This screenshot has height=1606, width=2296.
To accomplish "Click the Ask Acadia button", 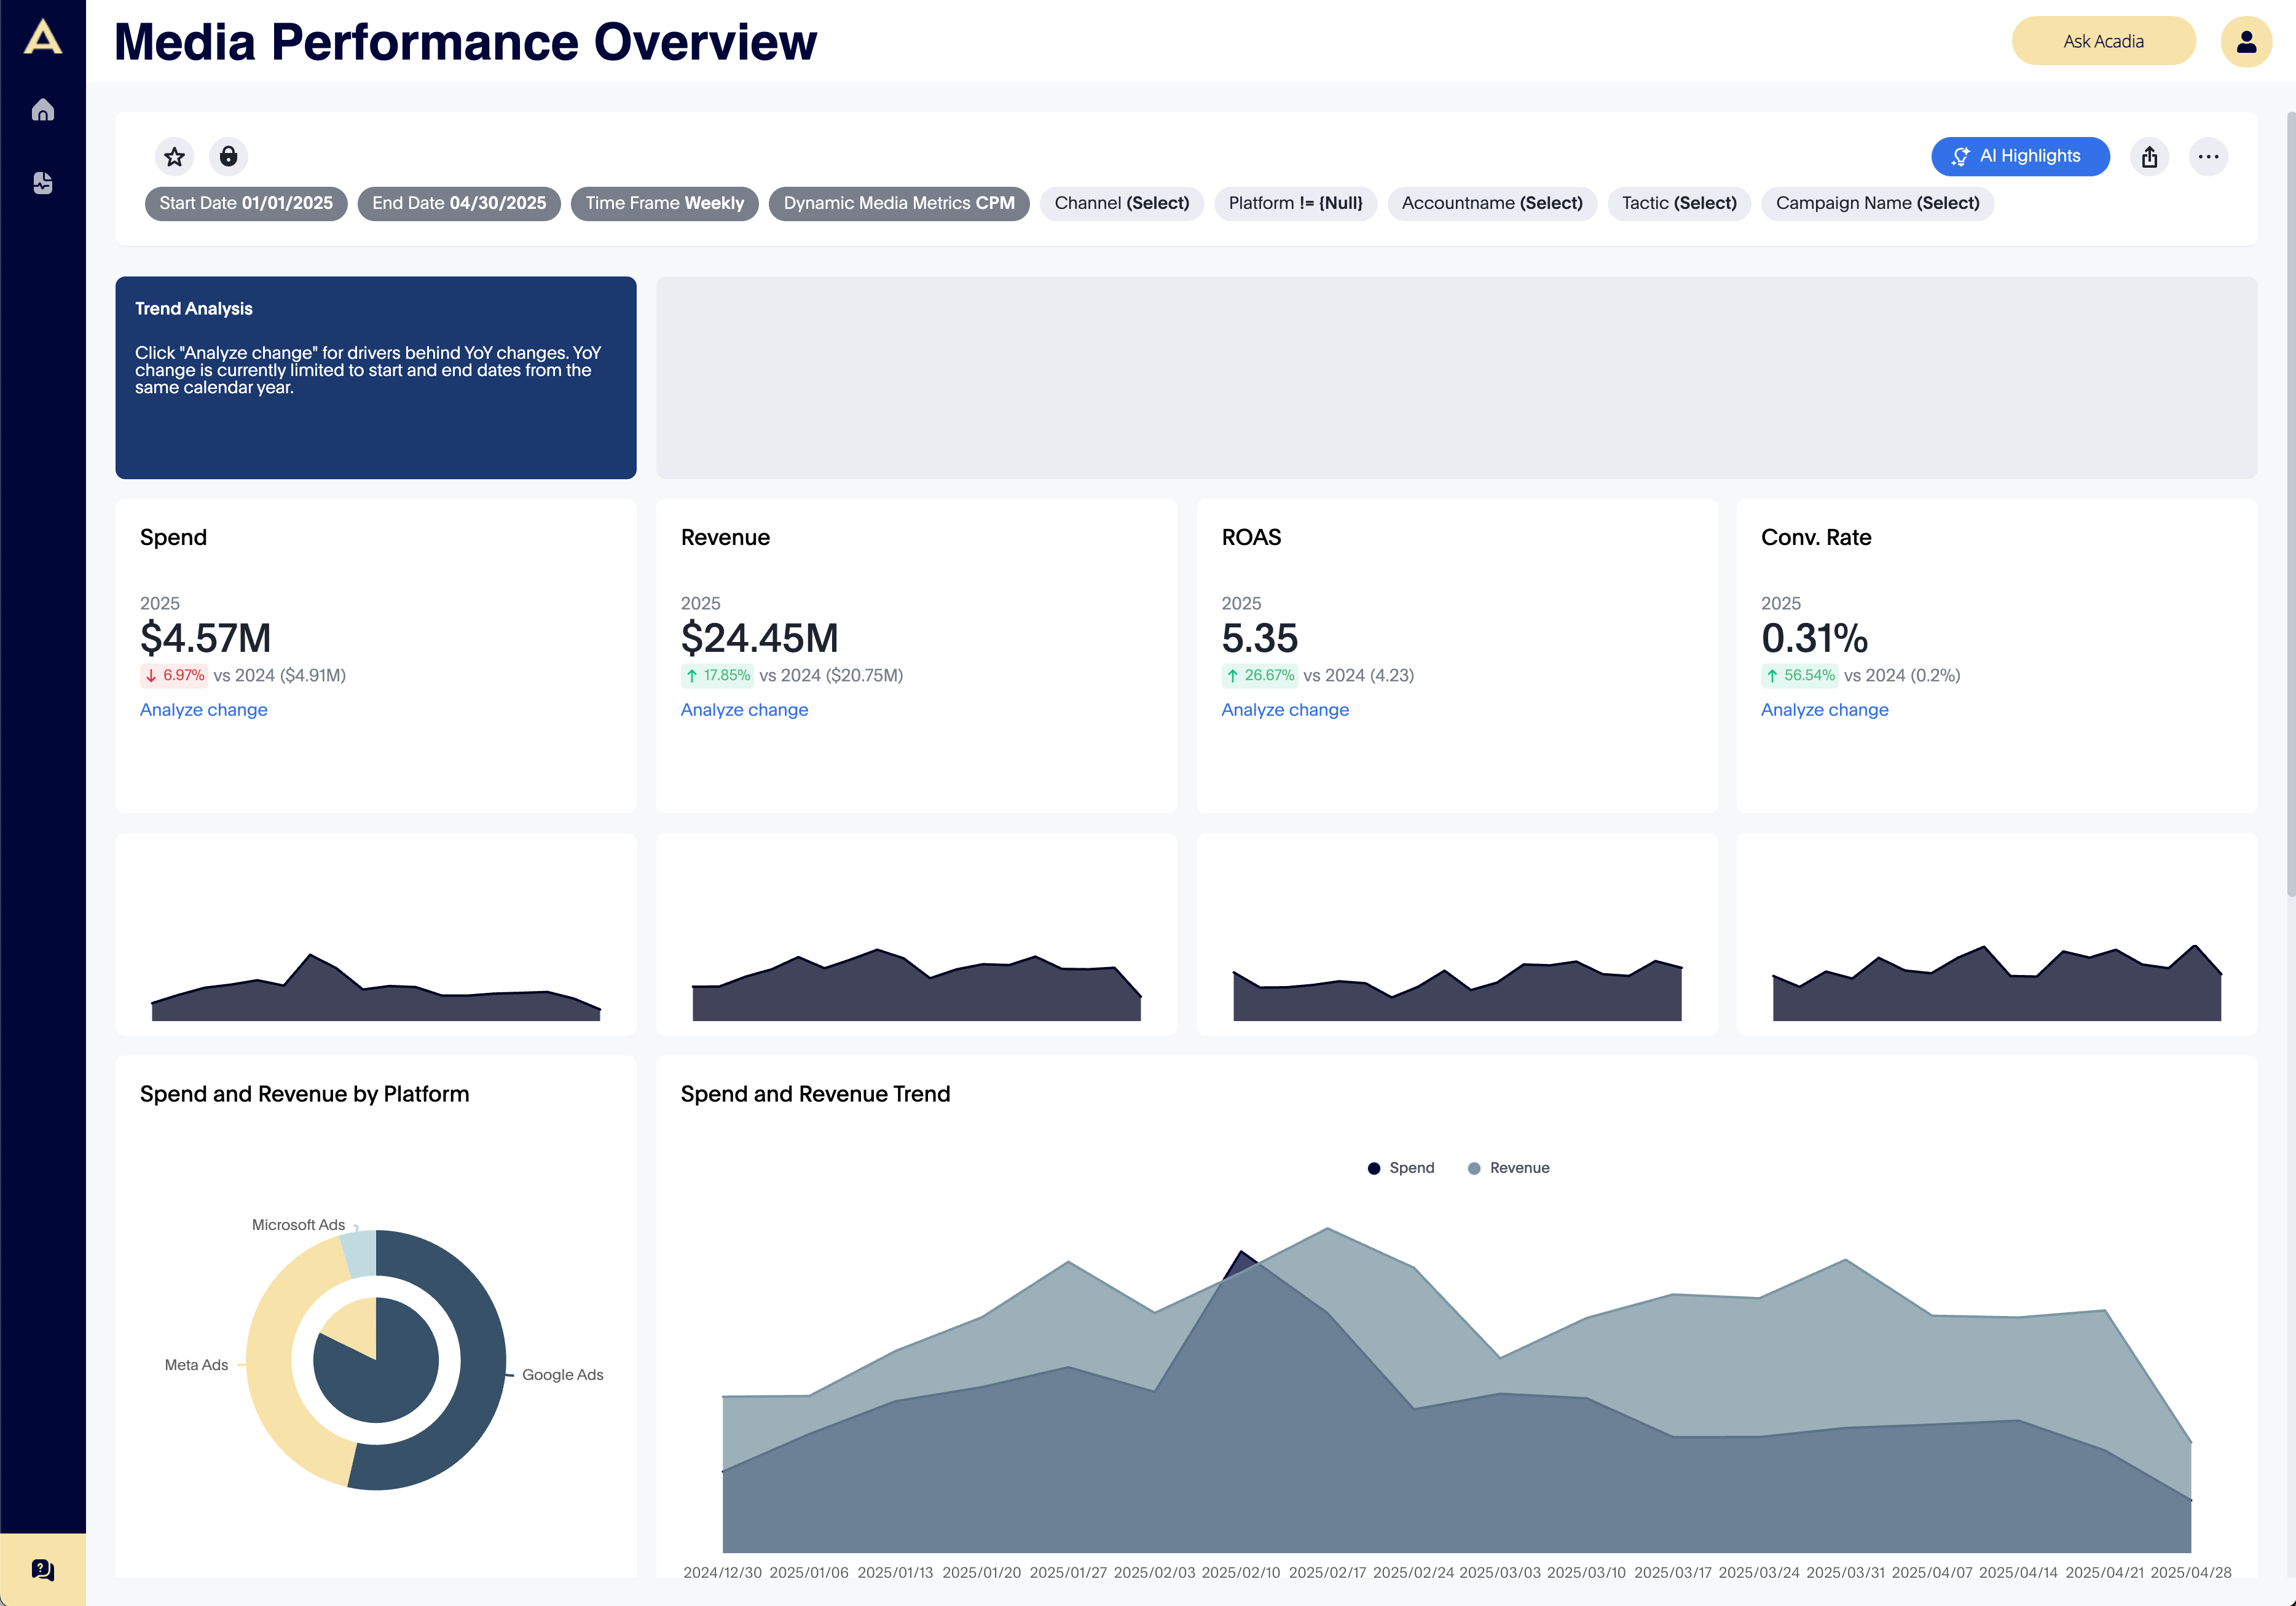I will coord(2103,40).
